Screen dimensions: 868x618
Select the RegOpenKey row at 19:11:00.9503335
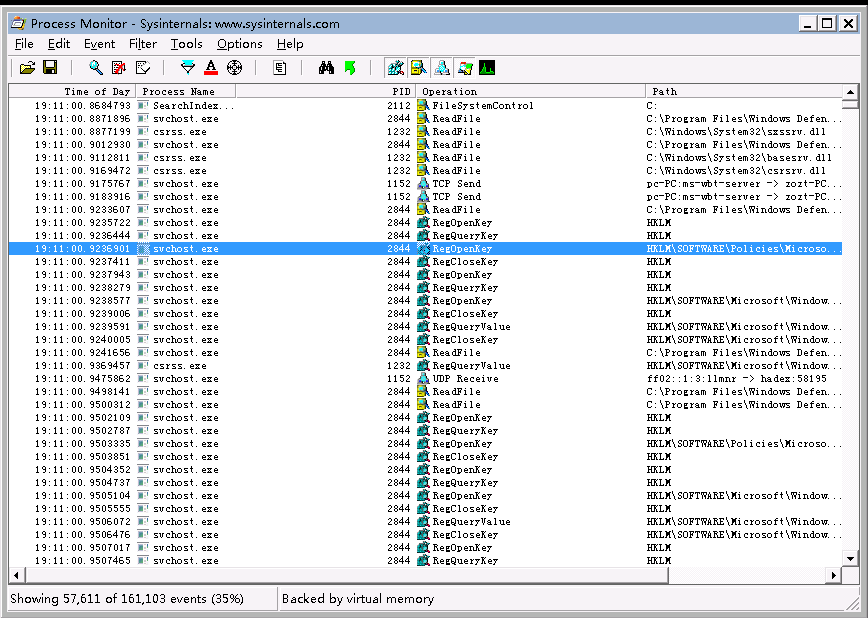click(x=425, y=444)
